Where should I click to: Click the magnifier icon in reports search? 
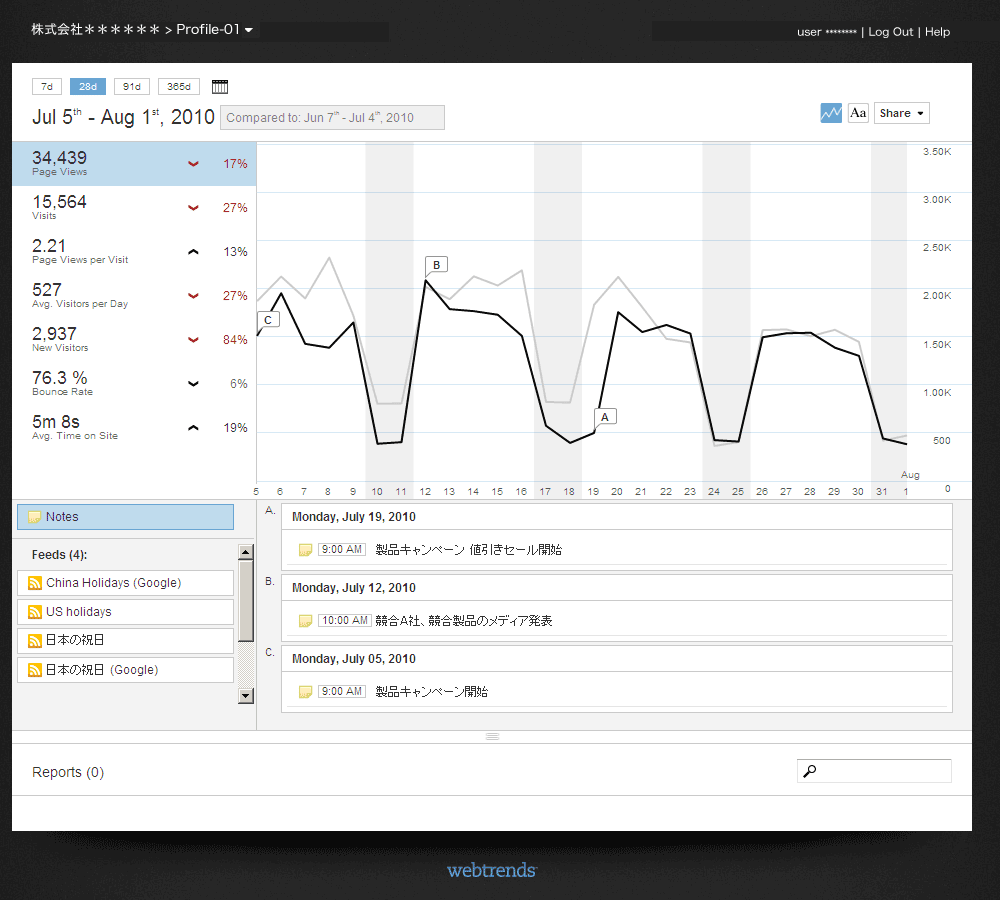click(x=810, y=771)
